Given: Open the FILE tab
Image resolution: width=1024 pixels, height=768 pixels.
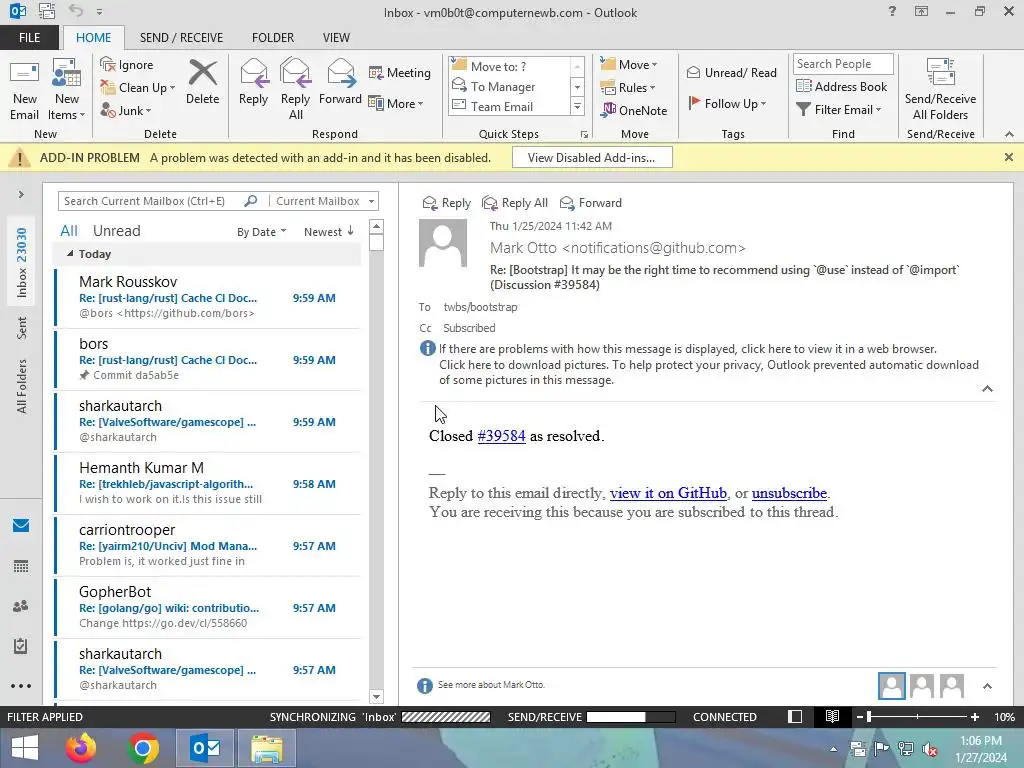Looking at the screenshot, I should click(x=29, y=38).
